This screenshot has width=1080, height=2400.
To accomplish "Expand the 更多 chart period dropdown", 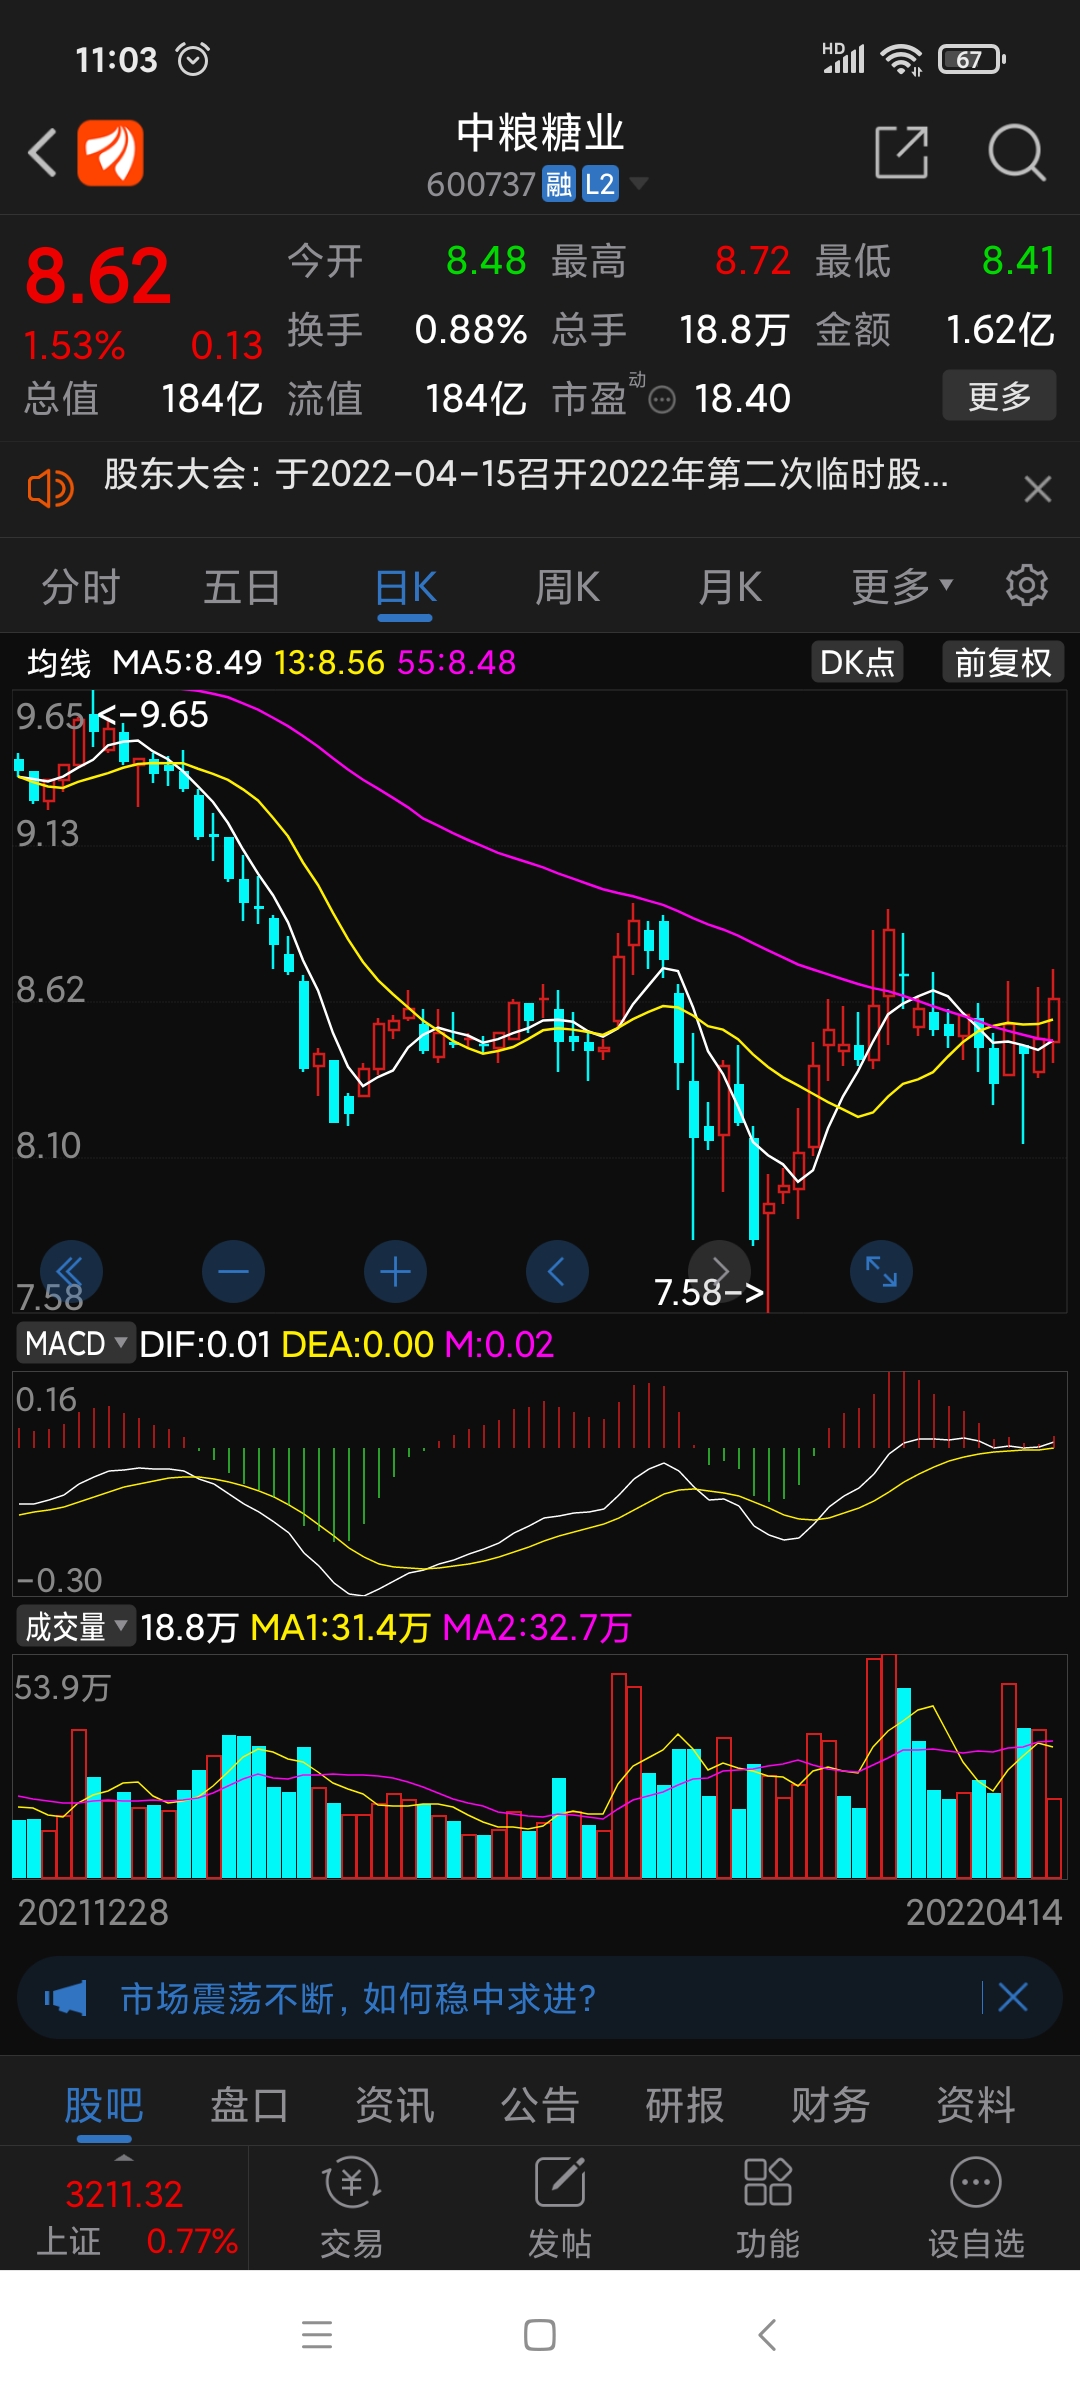I will click(x=901, y=587).
